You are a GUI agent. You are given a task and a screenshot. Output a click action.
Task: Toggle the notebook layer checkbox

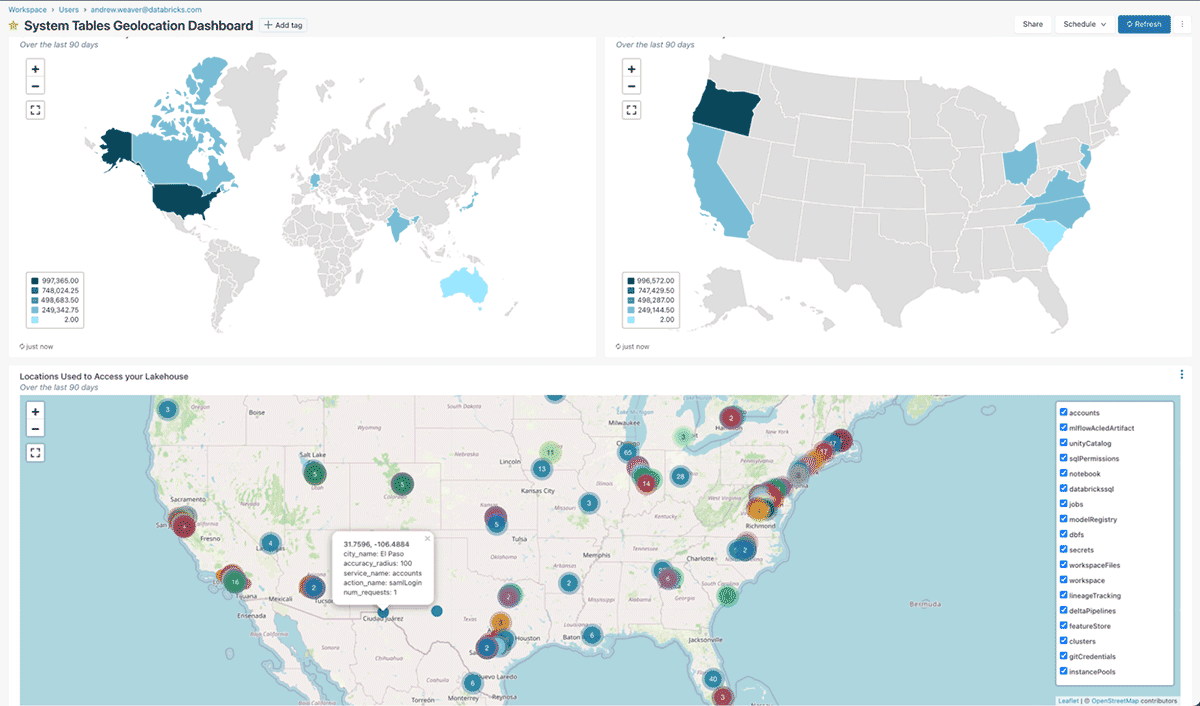pos(1064,473)
